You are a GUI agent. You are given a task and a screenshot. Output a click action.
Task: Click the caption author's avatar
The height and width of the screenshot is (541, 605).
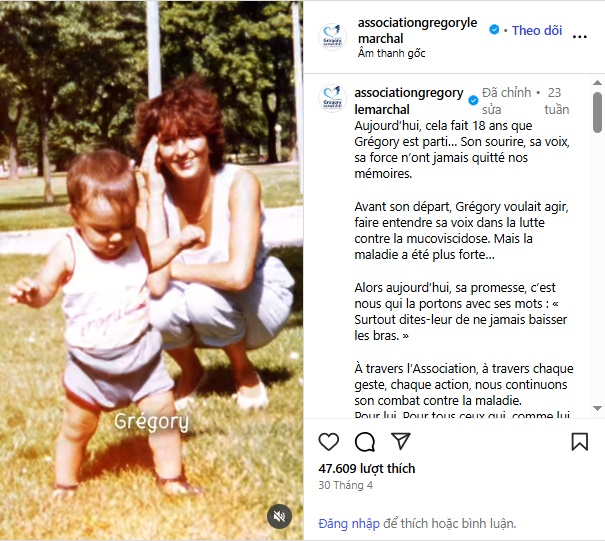332,98
